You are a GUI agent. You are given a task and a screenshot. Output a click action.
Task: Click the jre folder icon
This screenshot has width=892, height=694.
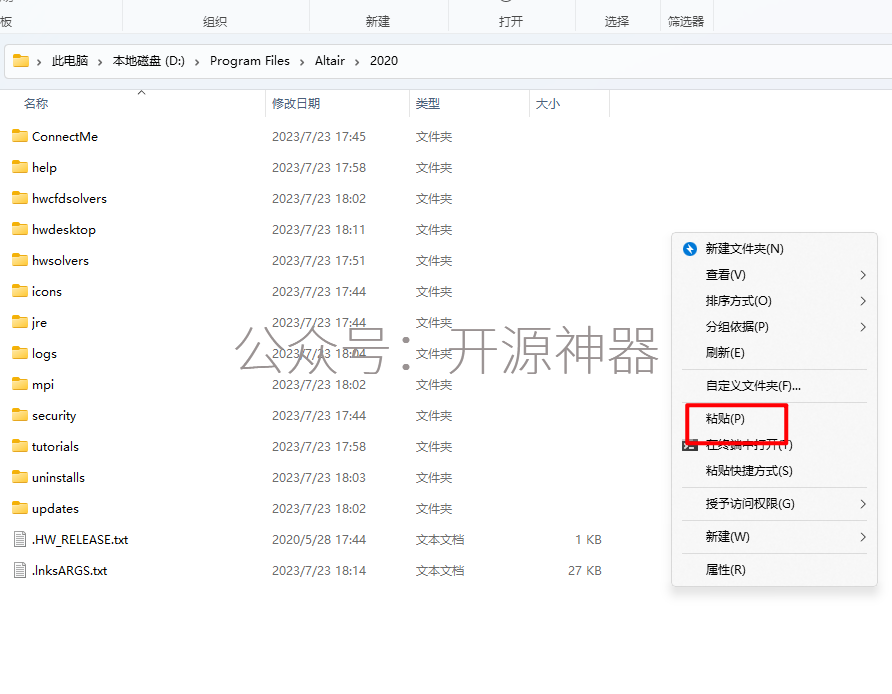pos(20,322)
